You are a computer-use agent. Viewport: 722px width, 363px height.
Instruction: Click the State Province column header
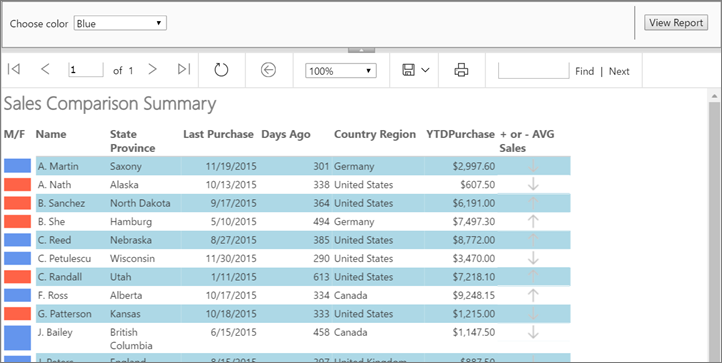133,141
